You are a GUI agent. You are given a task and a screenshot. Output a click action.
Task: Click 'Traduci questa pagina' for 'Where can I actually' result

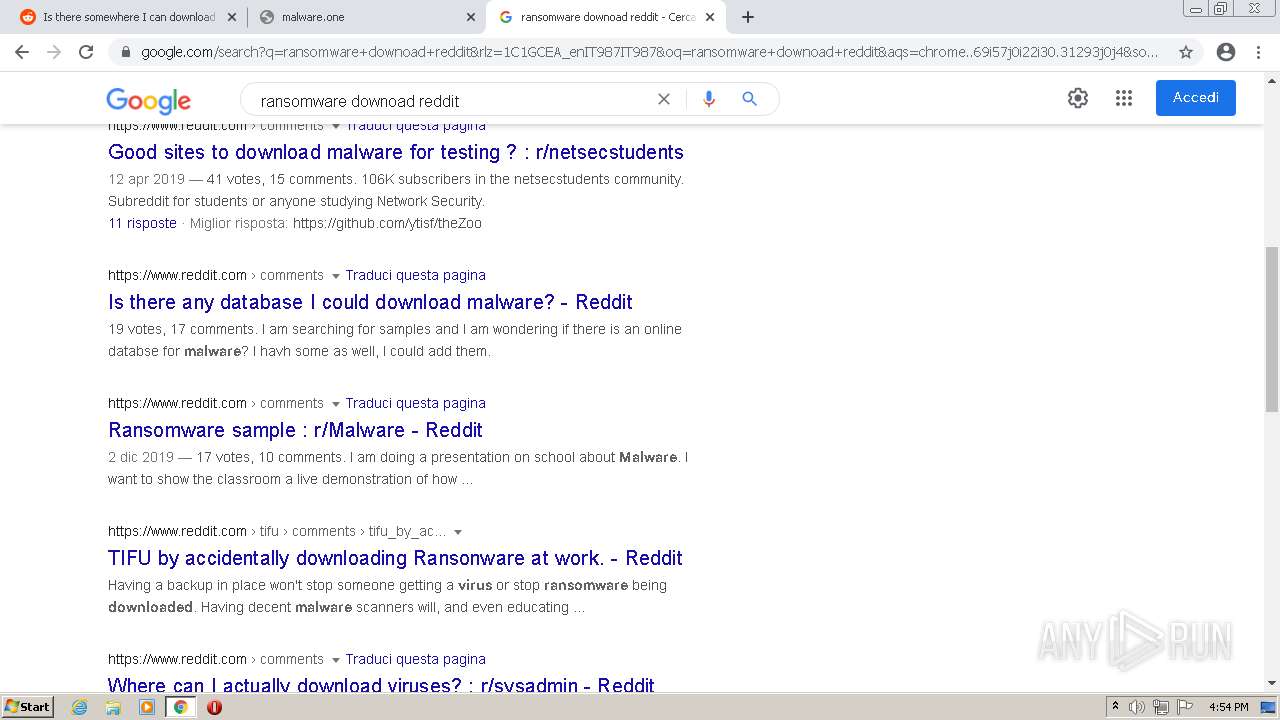(x=415, y=659)
